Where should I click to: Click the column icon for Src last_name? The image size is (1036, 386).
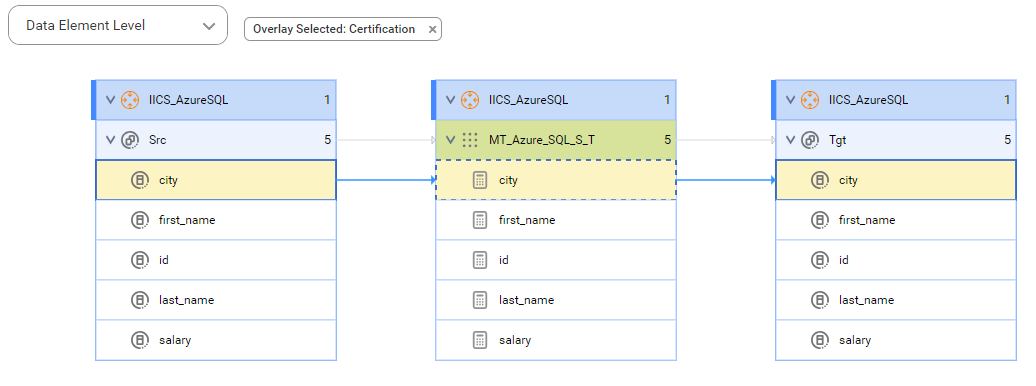(139, 300)
